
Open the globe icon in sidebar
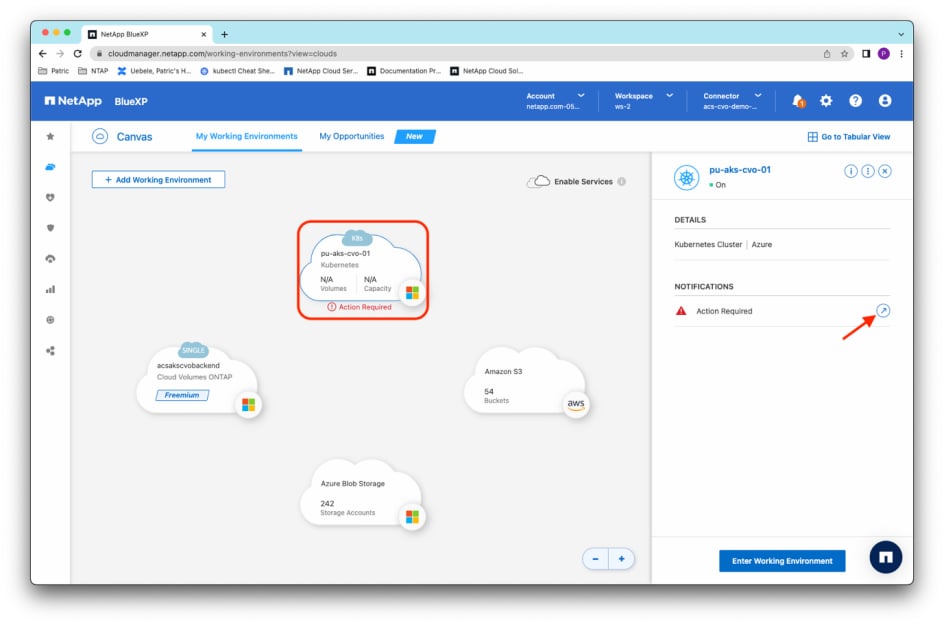point(51,320)
